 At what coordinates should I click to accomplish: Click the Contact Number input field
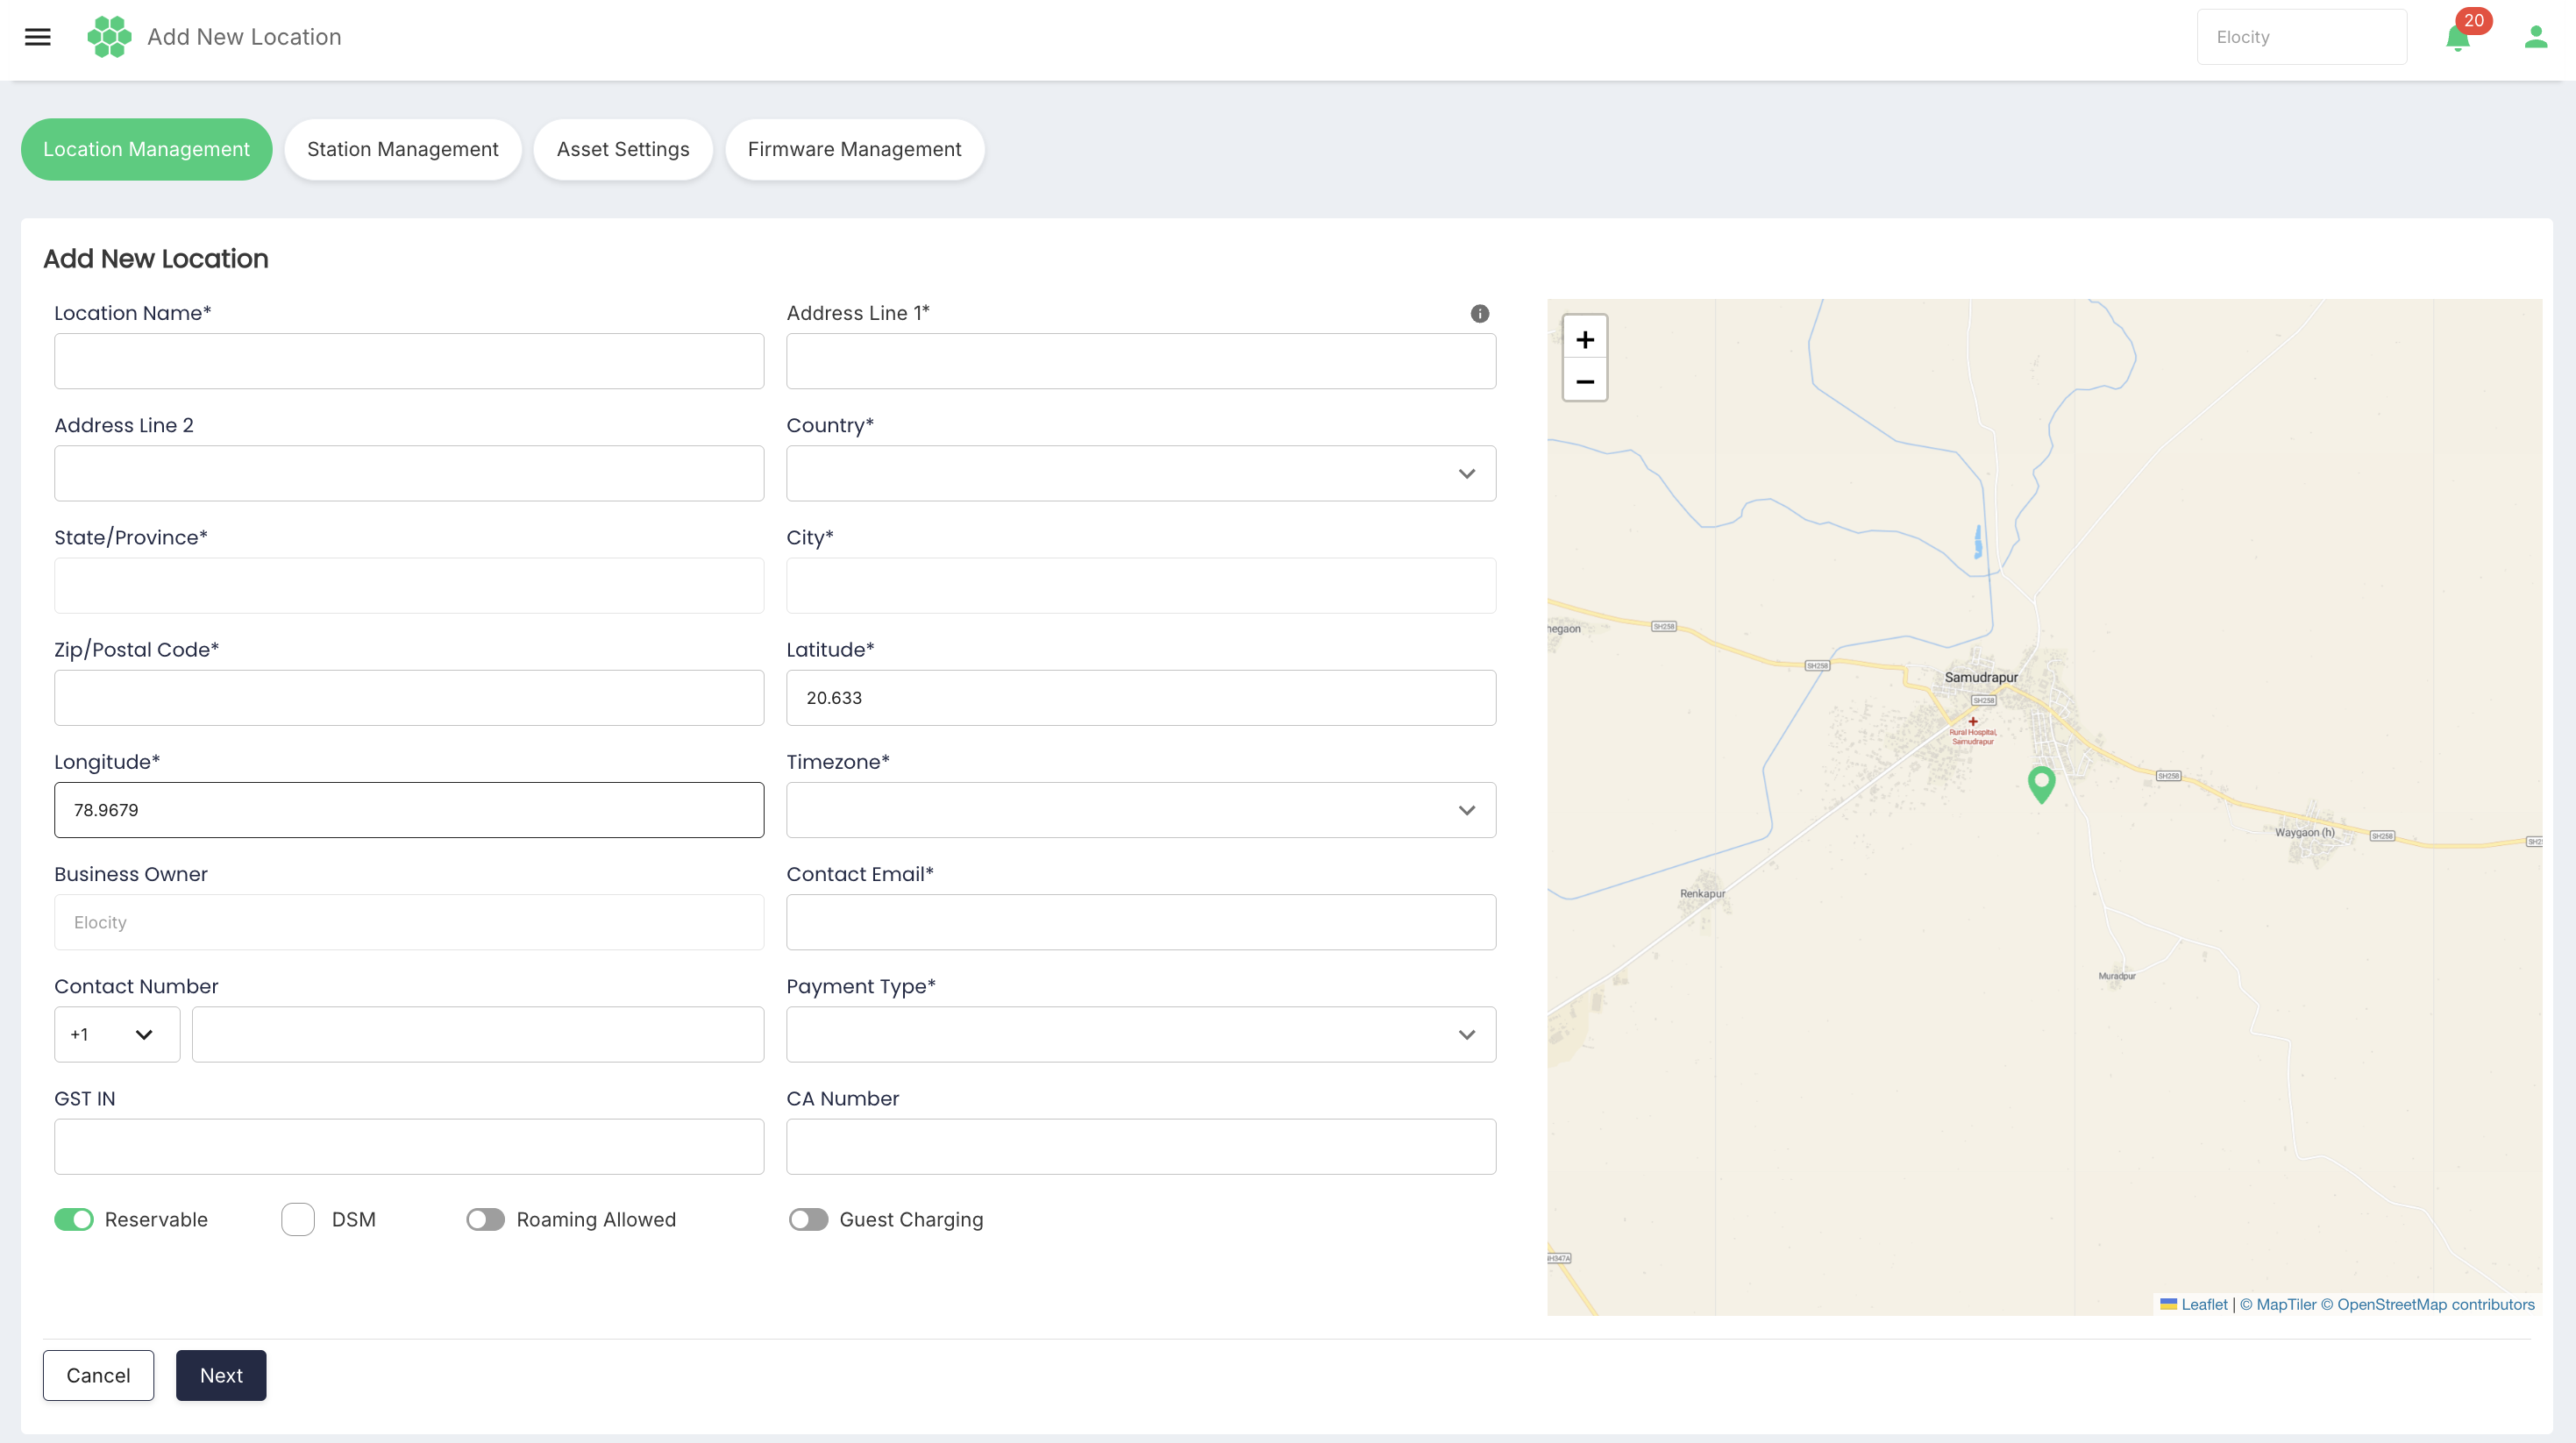478,1034
